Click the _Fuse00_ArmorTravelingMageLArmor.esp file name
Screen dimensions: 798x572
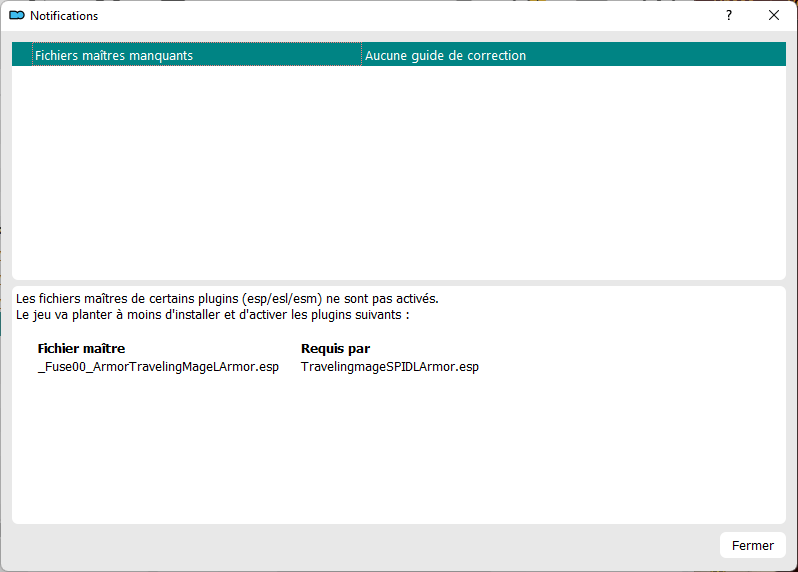point(157,367)
